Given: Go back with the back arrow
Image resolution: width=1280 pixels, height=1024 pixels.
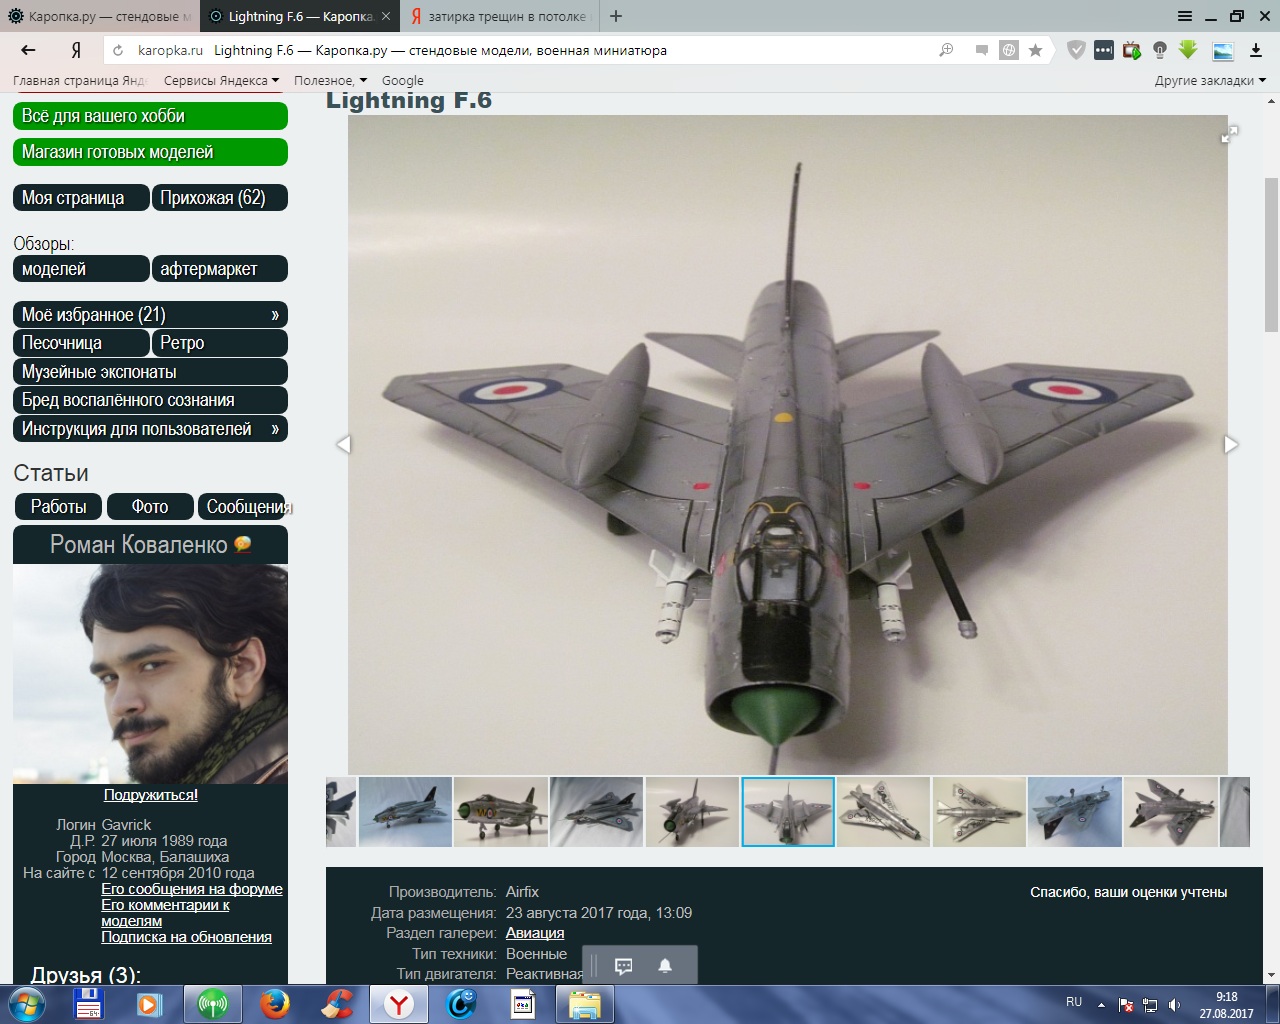Looking at the screenshot, I should (28, 50).
